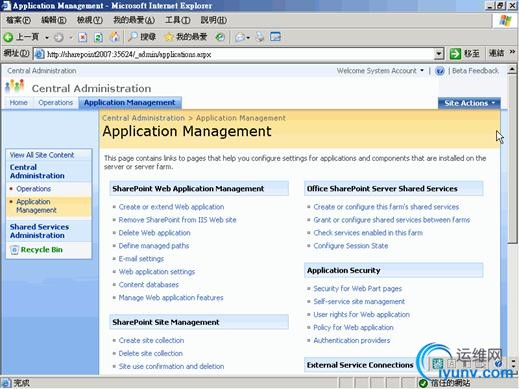519x389 pixels.
Task: Open Web application settings link
Action: (x=157, y=272)
